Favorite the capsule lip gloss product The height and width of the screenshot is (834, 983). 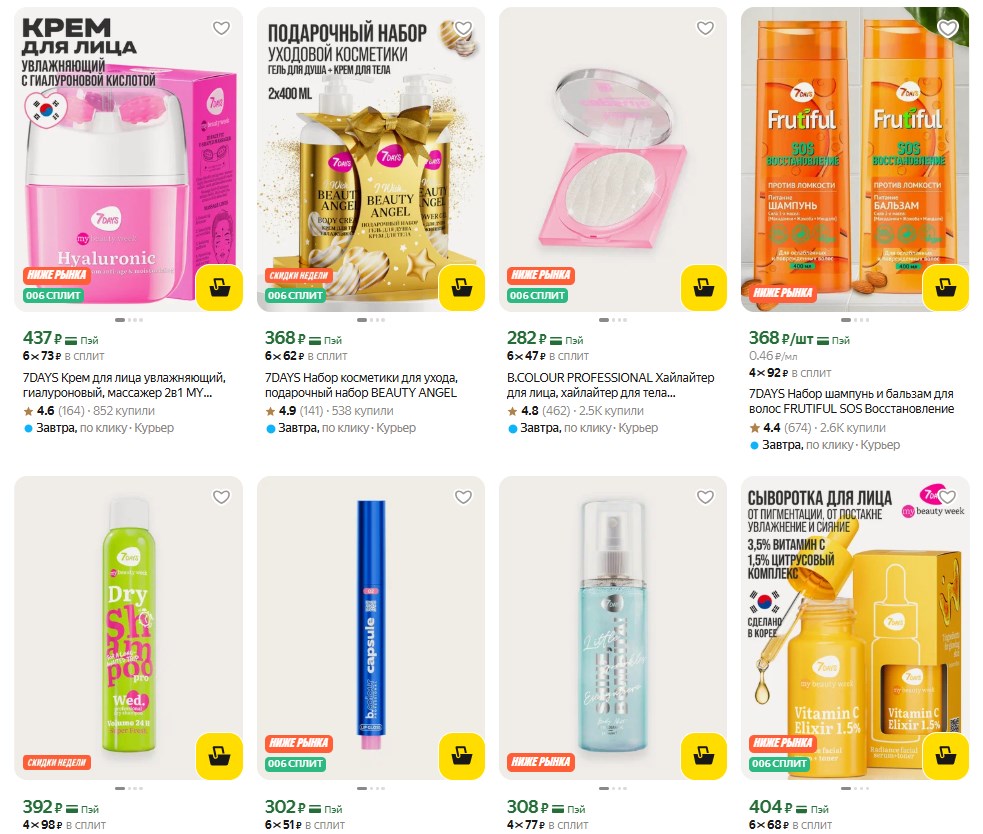pos(463,497)
